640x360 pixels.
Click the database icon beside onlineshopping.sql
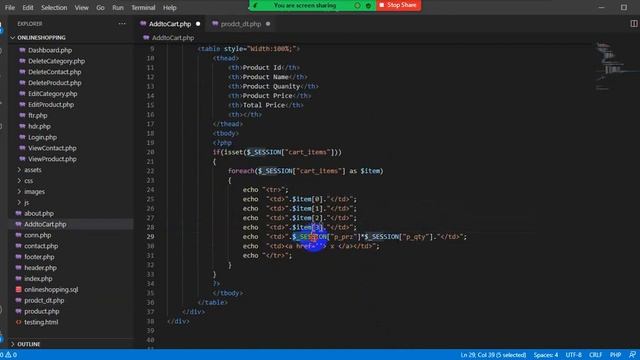pos(18,290)
